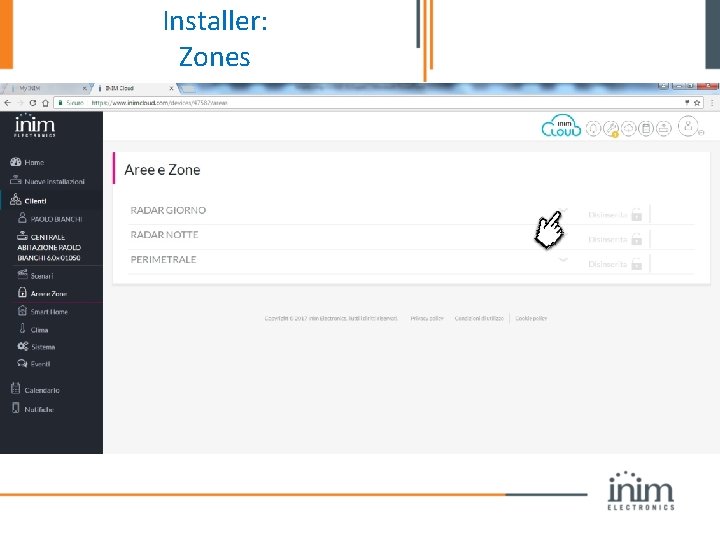
Task: Click the Scenari icon in sidebar
Action: pyautogui.click(x=22, y=274)
